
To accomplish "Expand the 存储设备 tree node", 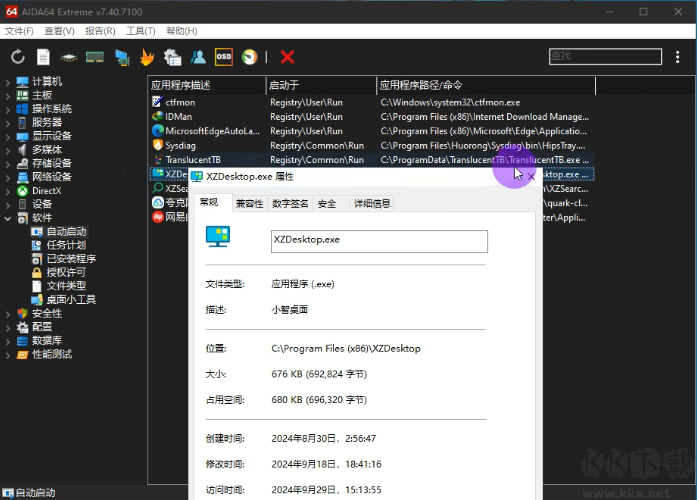I will pyautogui.click(x=8, y=164).
